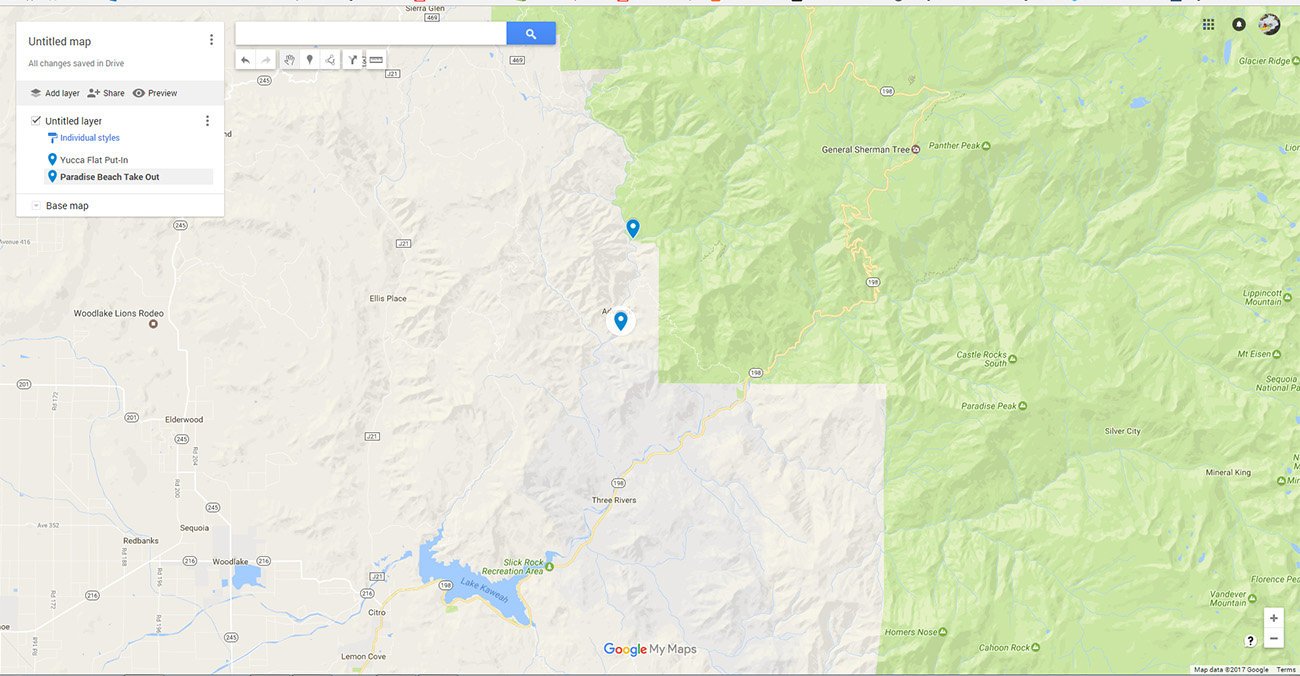The width and height of the screenshot is (1300, 676).
Task: Select the add directions tool
Action: [x=353, y=60]
